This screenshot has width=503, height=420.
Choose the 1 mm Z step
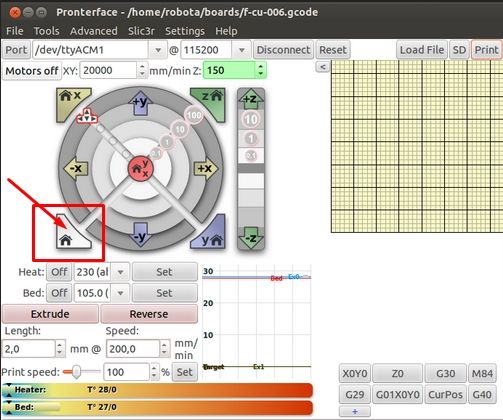click(251, 139)
